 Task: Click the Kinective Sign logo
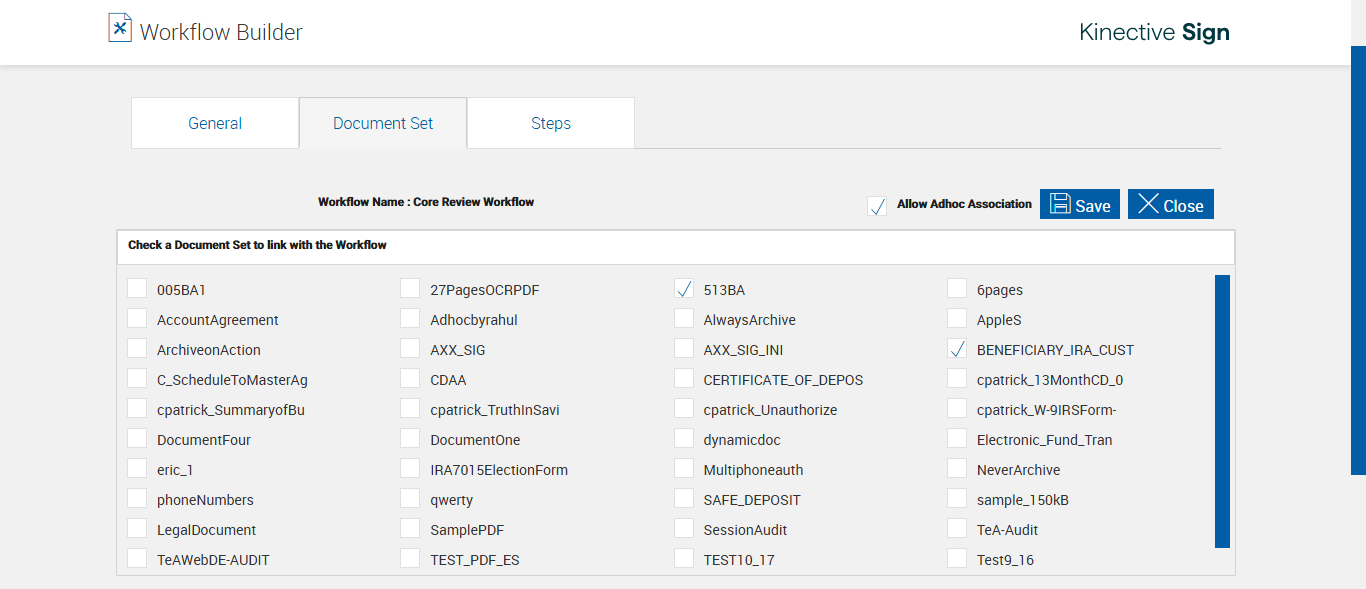[1154, 32]
